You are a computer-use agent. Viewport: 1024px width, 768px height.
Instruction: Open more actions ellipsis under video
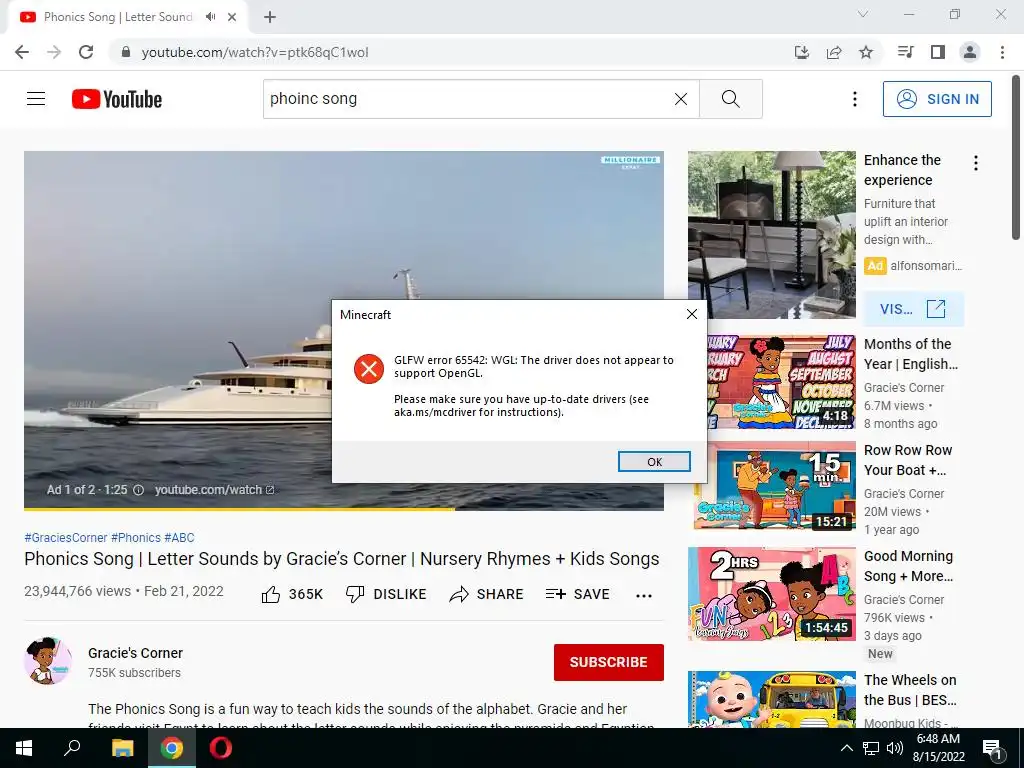point(644,595)
